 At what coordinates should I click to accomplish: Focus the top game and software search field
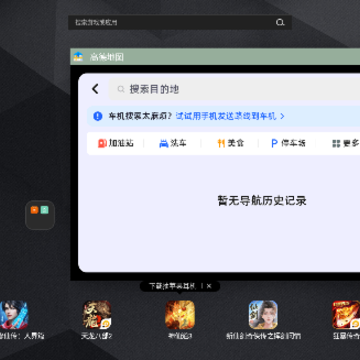180,22
